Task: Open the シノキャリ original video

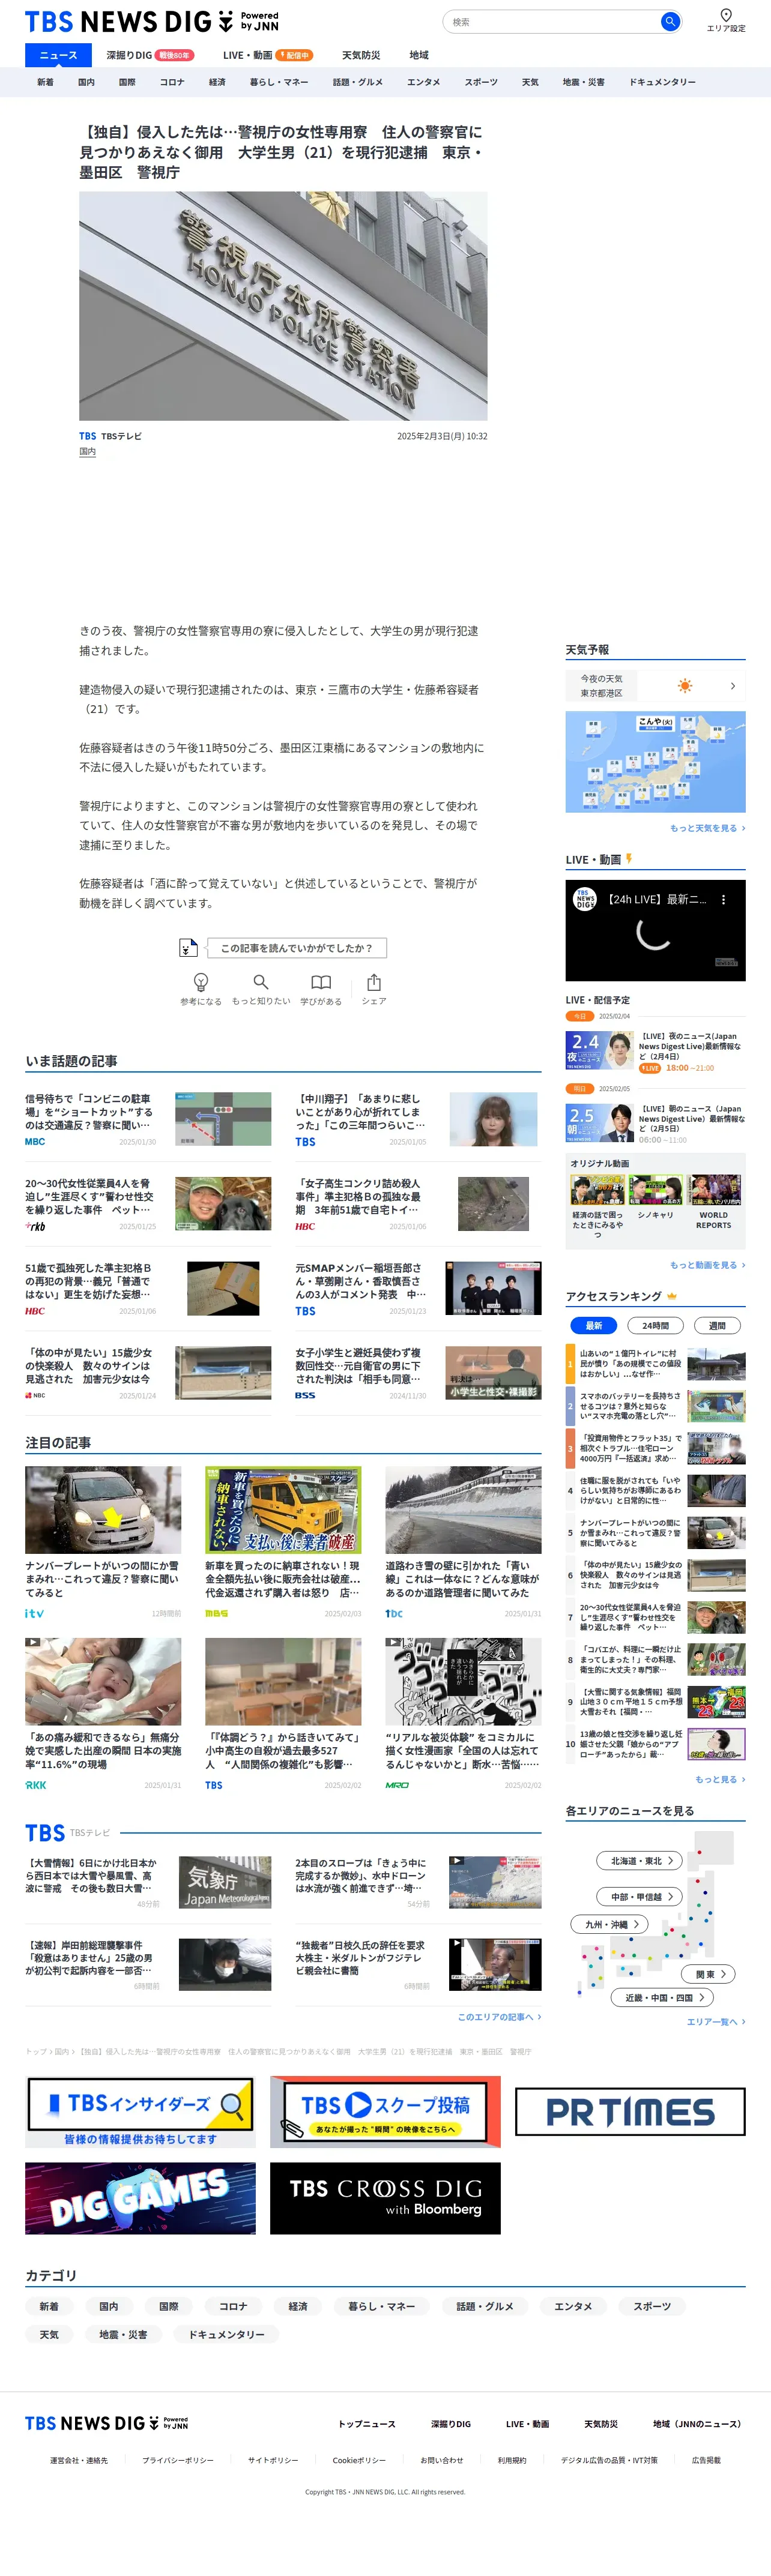Action: [x=655, y=1190]
